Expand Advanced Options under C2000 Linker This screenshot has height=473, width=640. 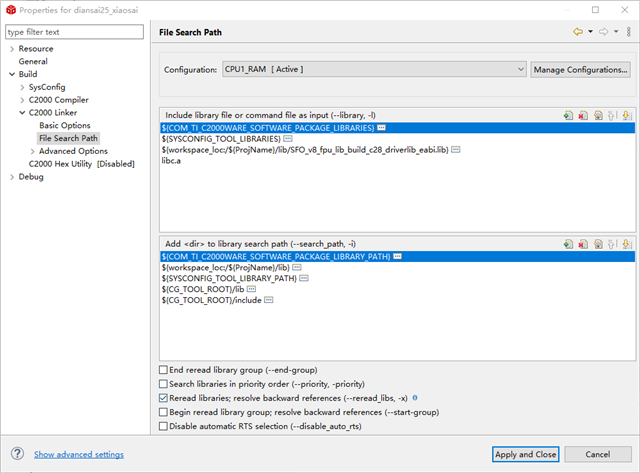pyautogui.click(x=32, y=151)
